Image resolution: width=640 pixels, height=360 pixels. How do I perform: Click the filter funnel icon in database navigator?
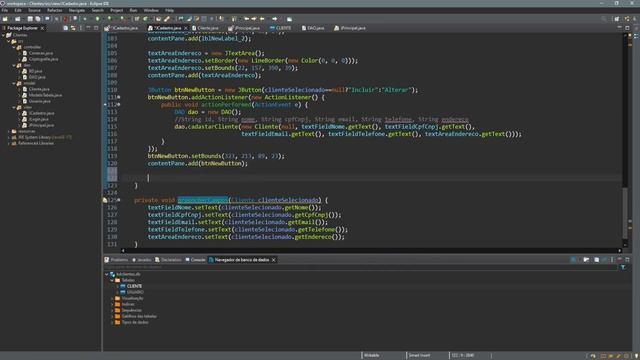623,267
